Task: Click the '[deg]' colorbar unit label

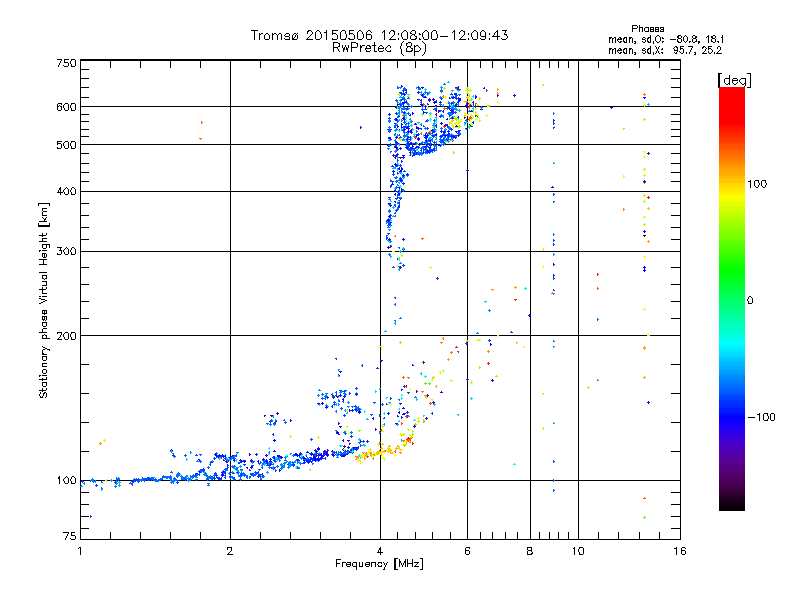Action: click(x=734, y=81)
